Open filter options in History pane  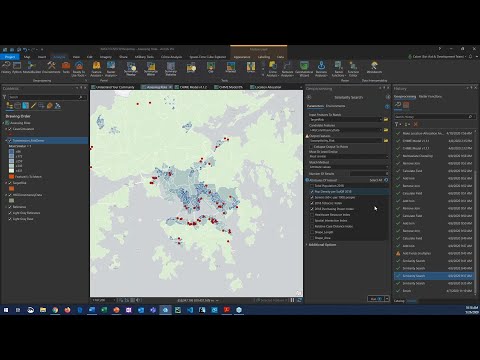(398, 124)
